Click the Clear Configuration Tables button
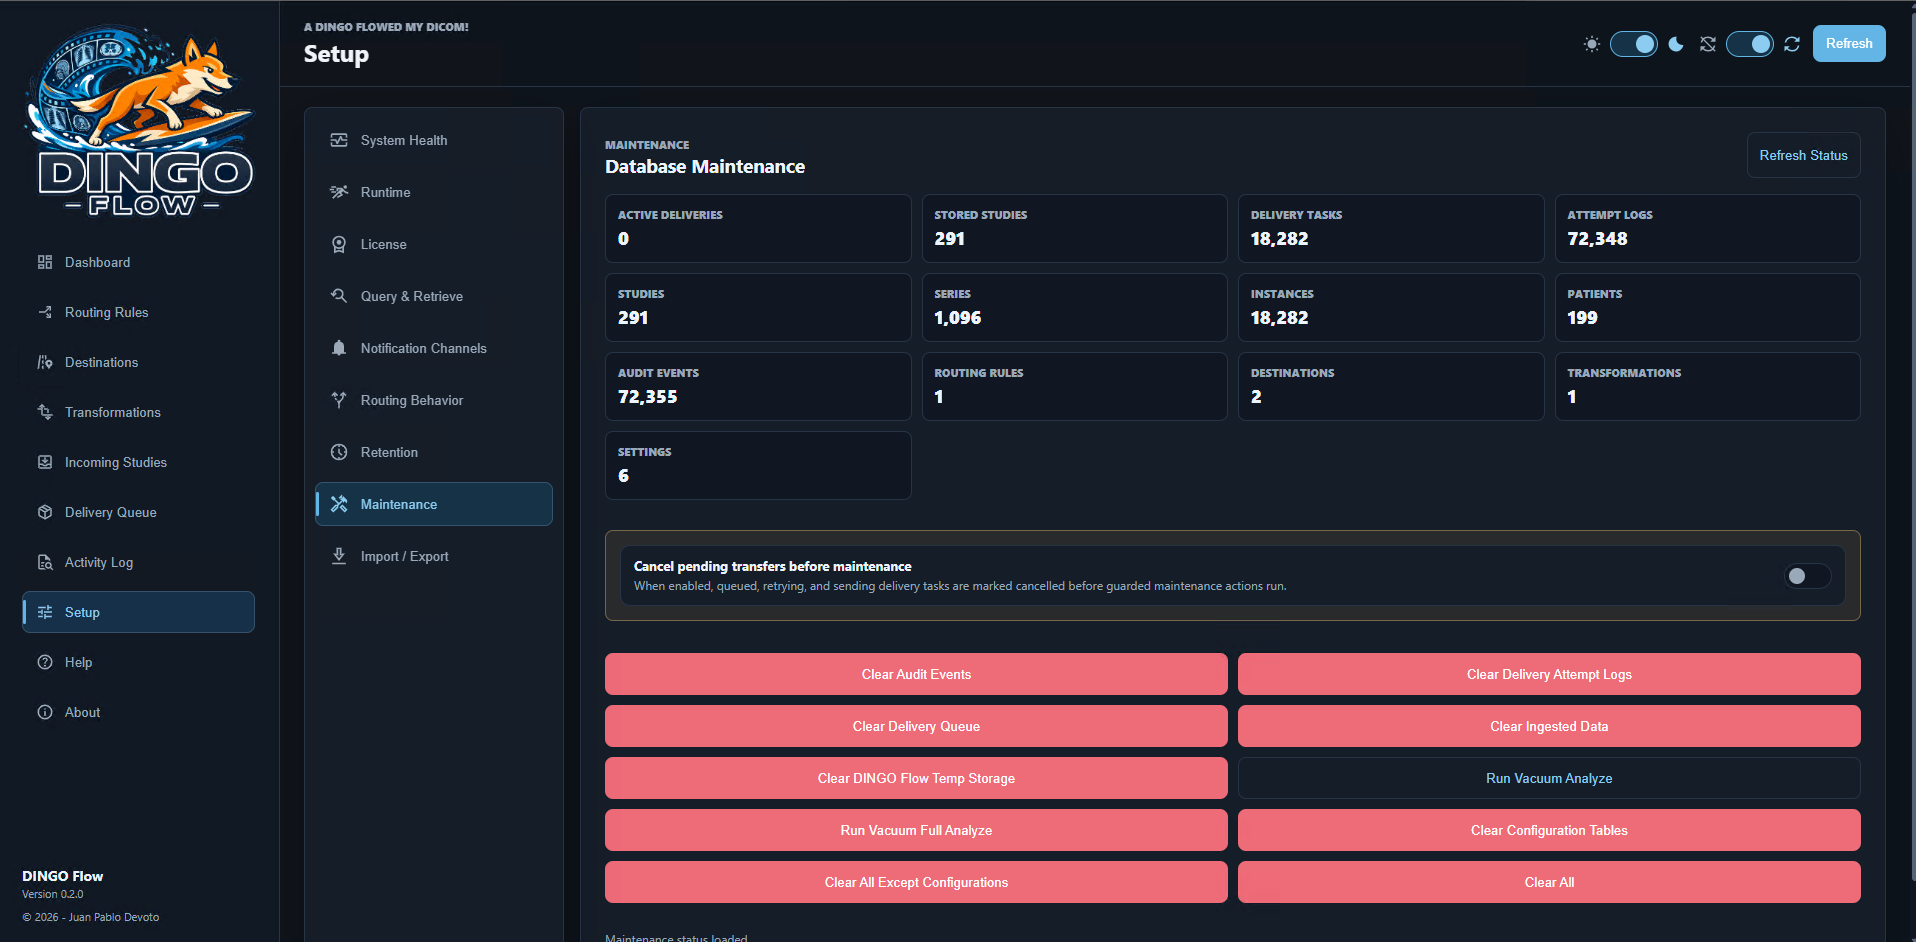Image resolution: width=1916 pixels, height=942 pixels. [x=1549, y=830]
